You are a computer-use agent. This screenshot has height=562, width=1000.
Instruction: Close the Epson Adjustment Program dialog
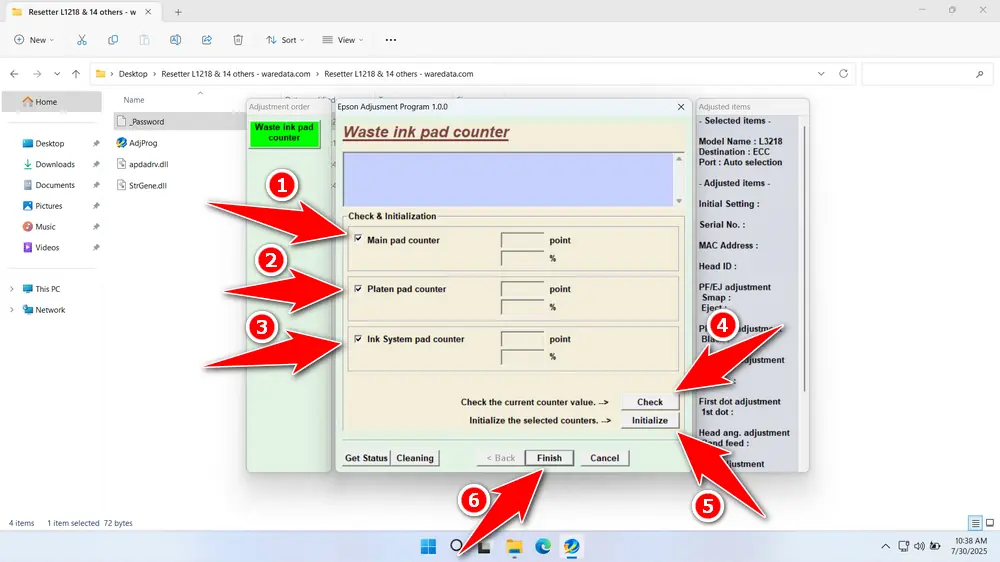coord(681,107)
